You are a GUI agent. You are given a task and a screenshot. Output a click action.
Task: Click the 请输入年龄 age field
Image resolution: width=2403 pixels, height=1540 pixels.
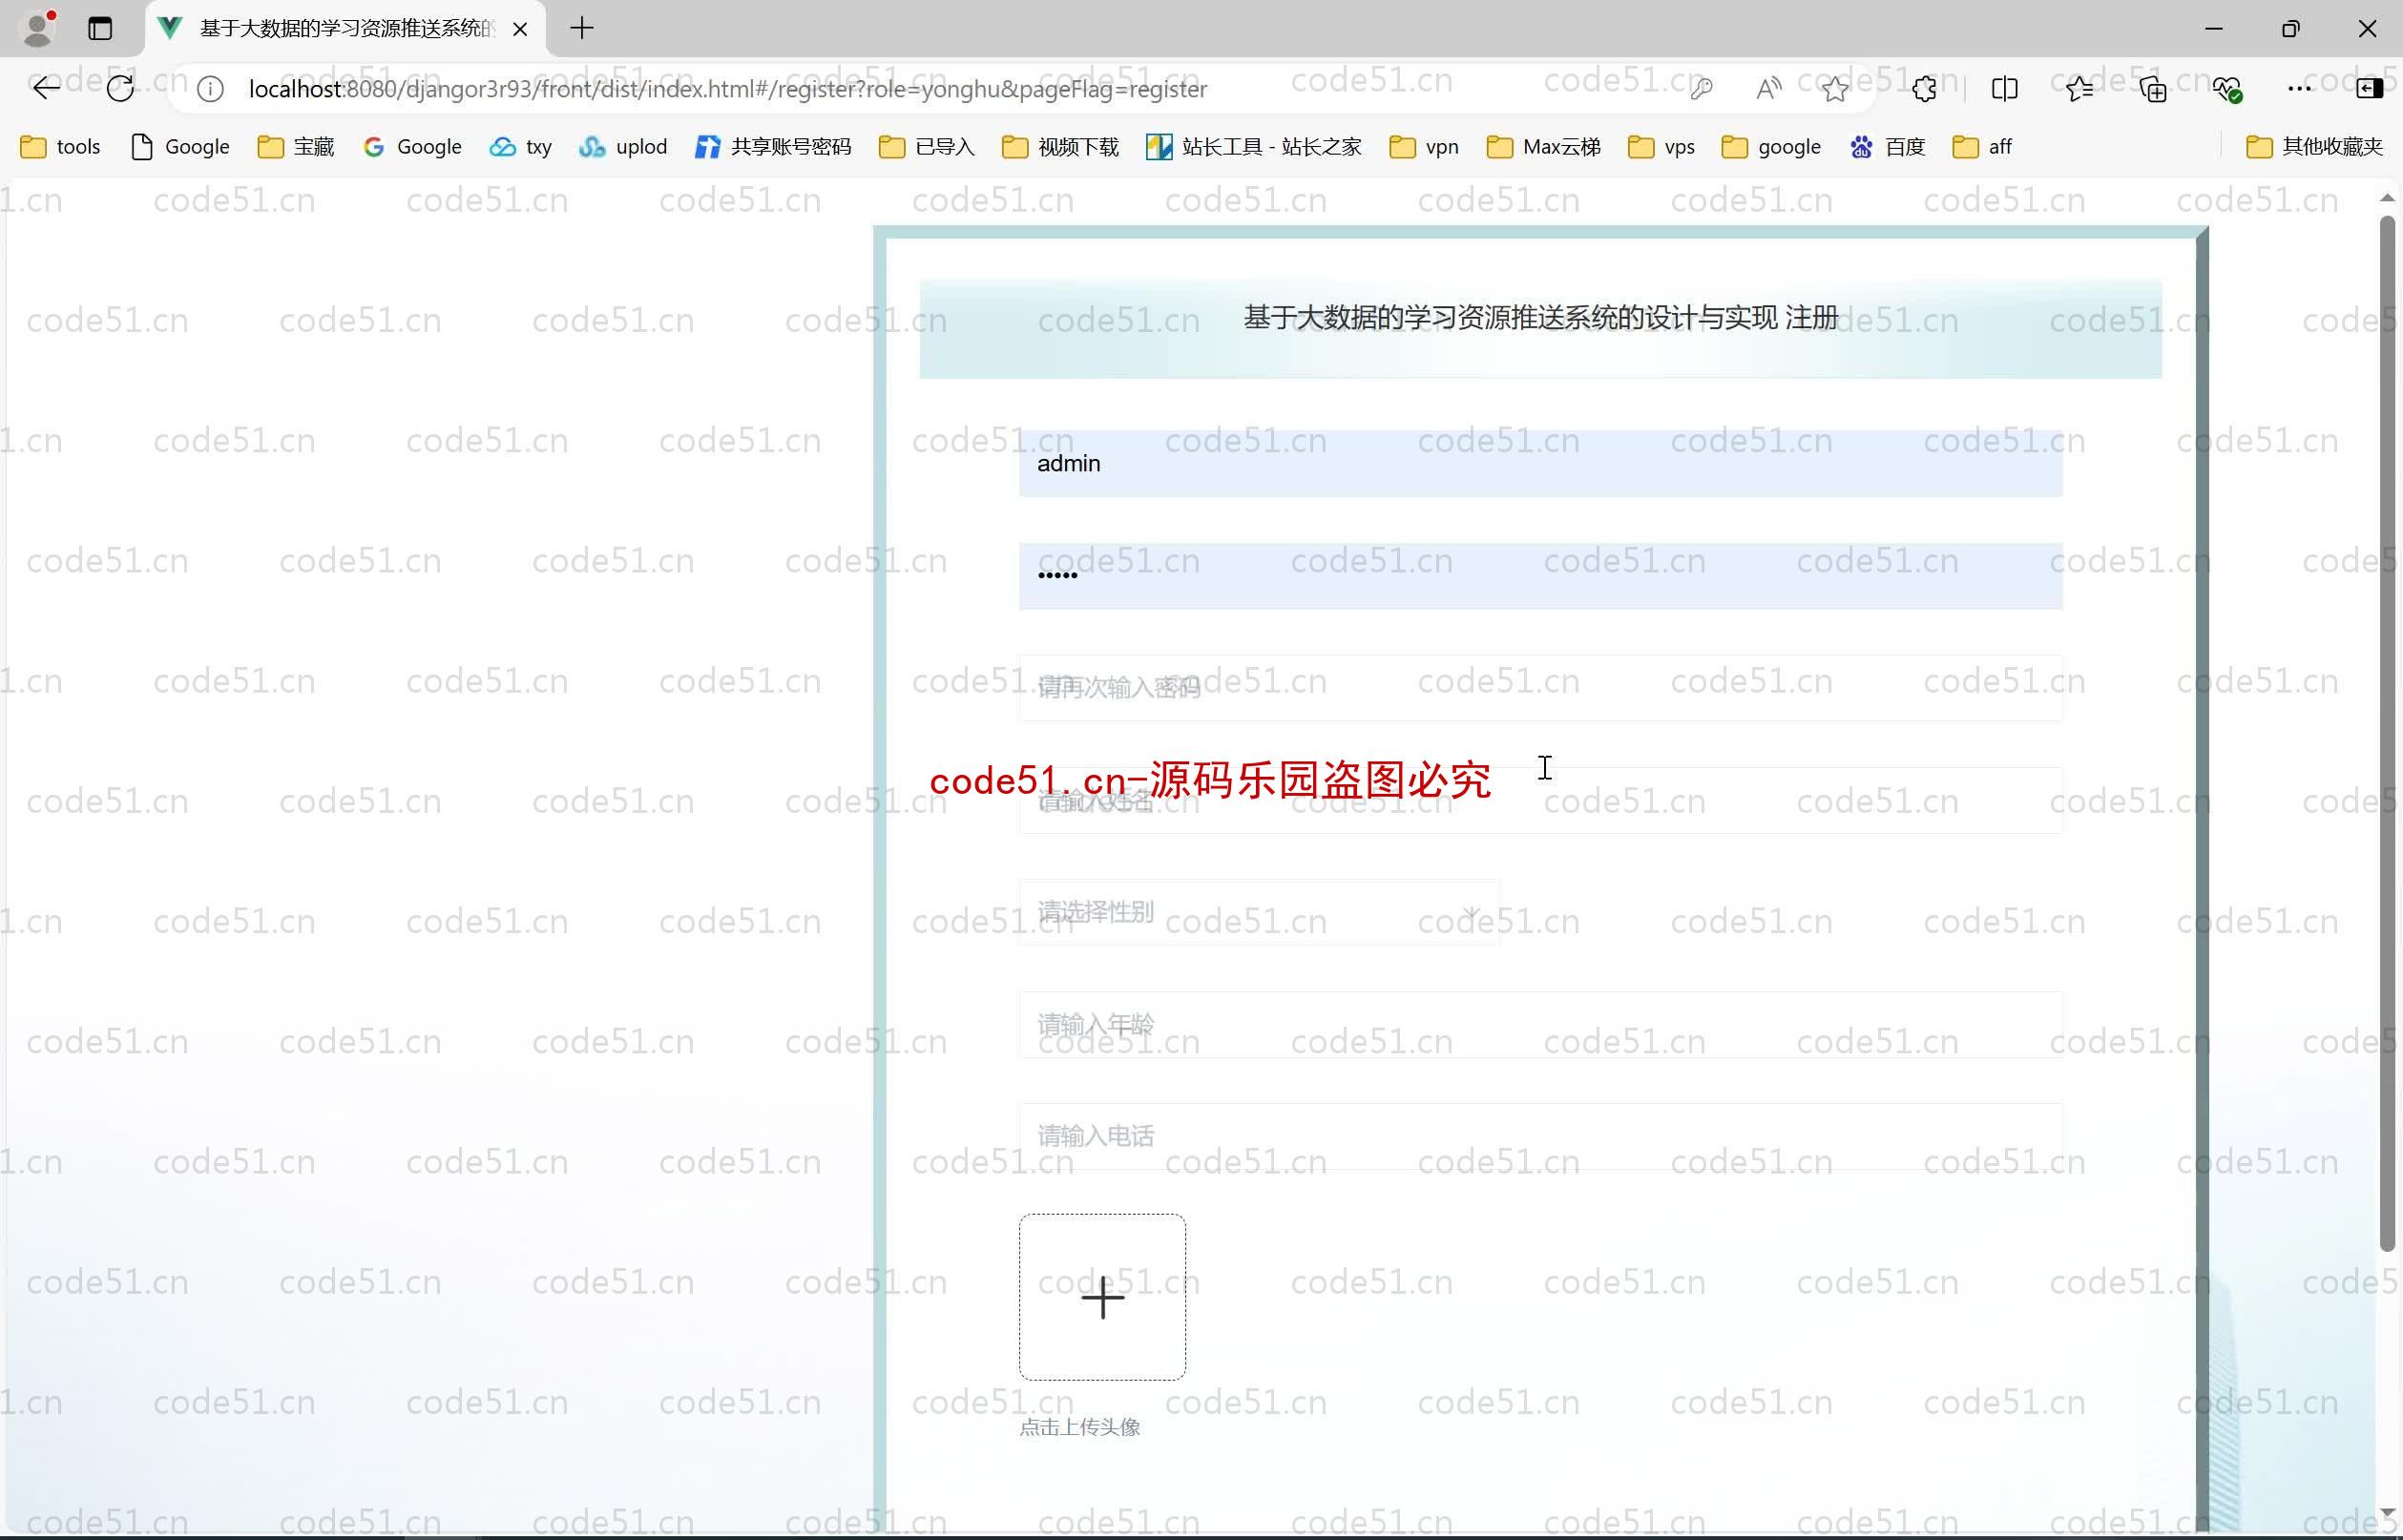point(1540,1025)
